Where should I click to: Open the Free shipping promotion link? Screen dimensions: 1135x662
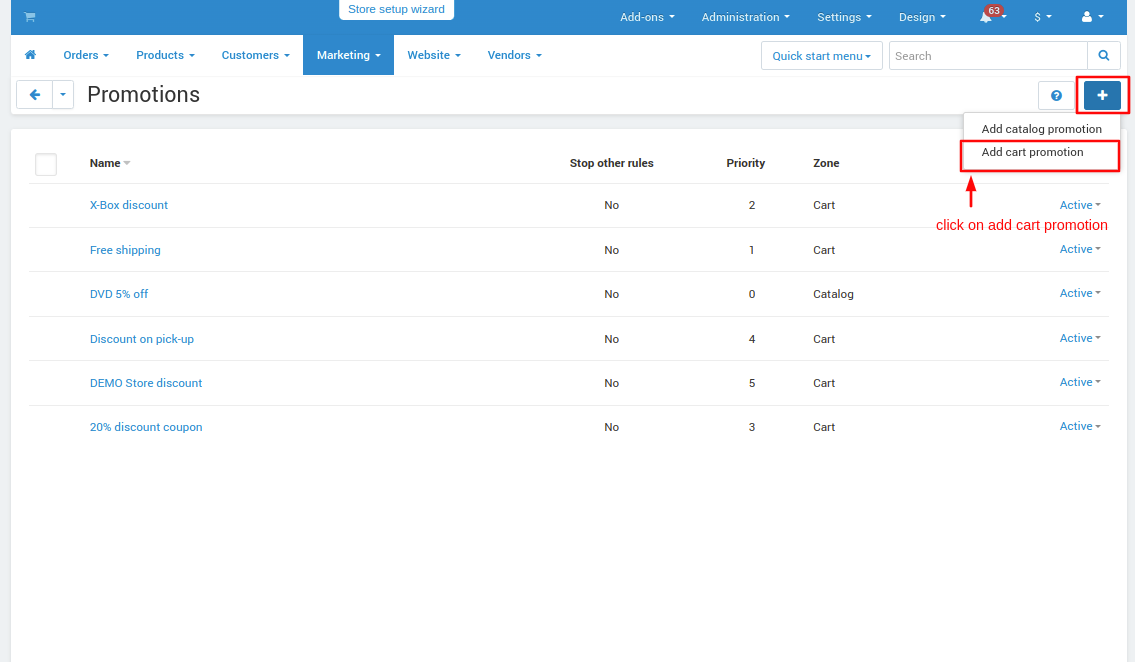click(x=125, y=250)
